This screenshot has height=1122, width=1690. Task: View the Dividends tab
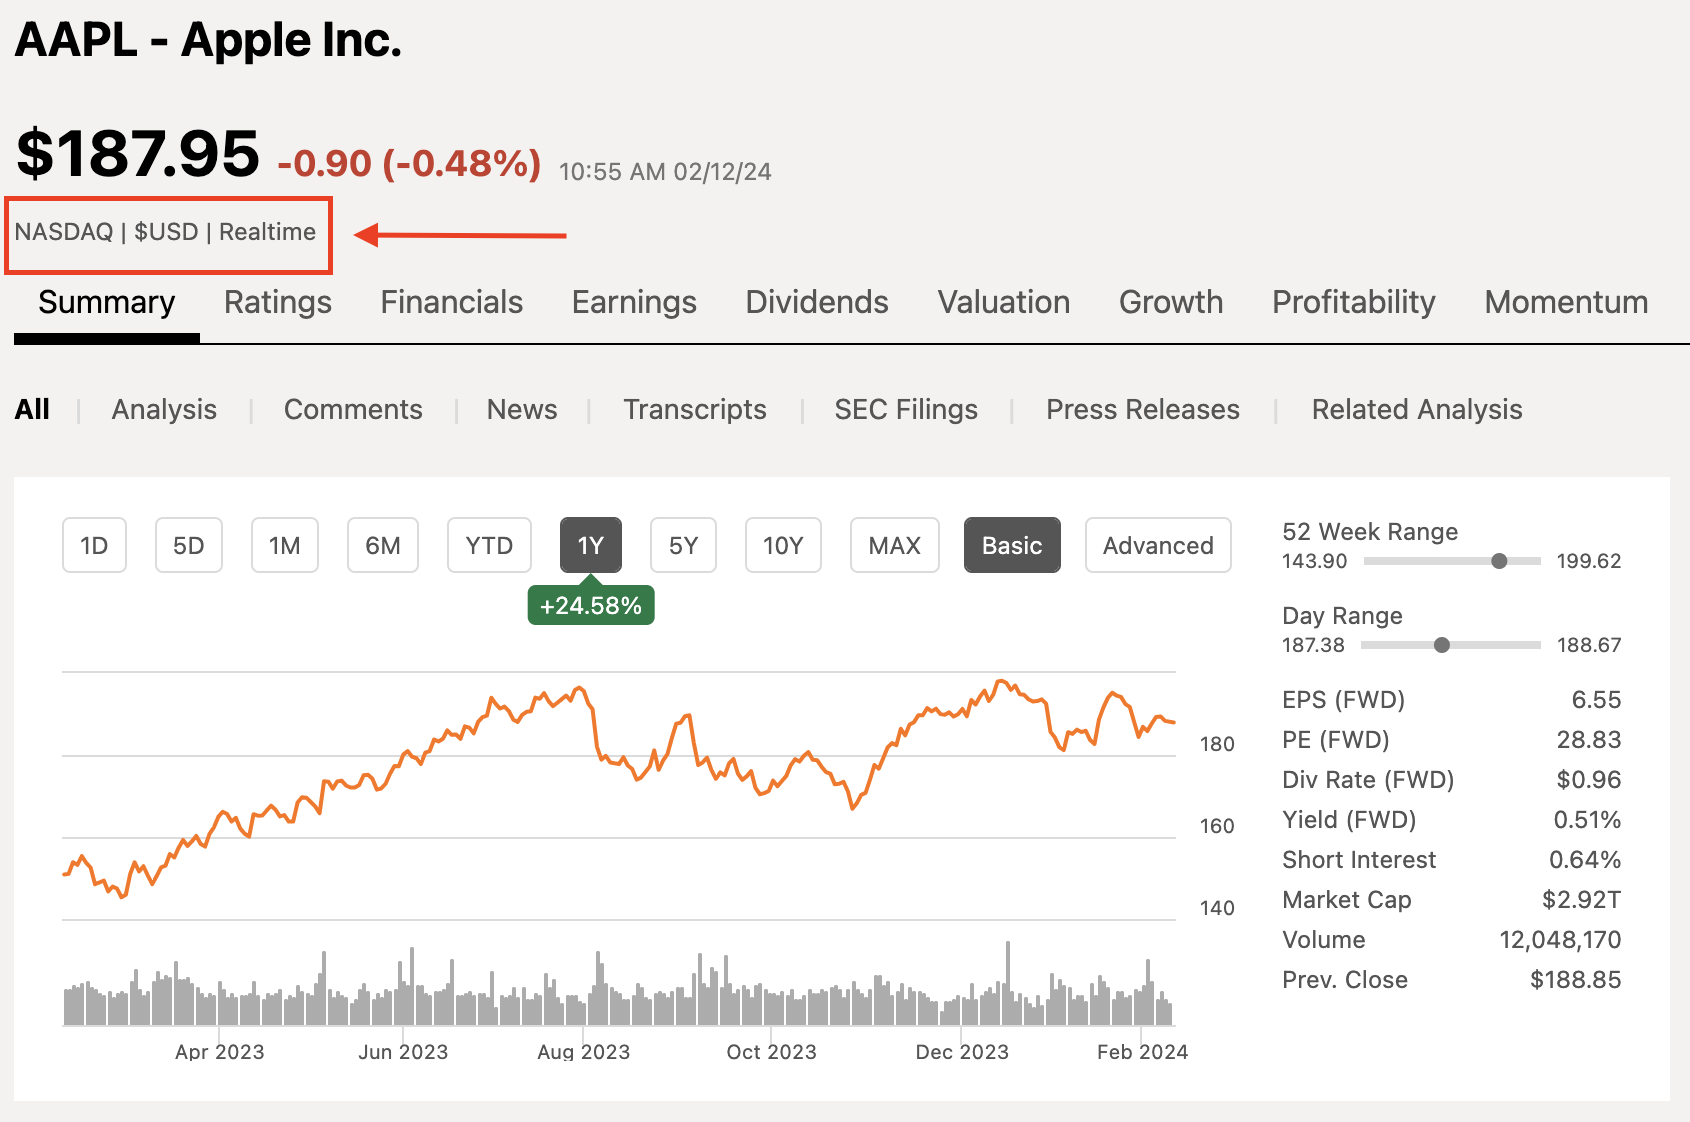[x=816, y=302]
